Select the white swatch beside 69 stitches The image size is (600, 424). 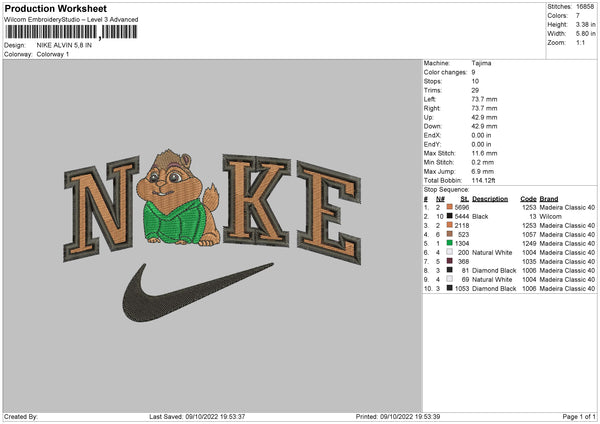point(450,279)
